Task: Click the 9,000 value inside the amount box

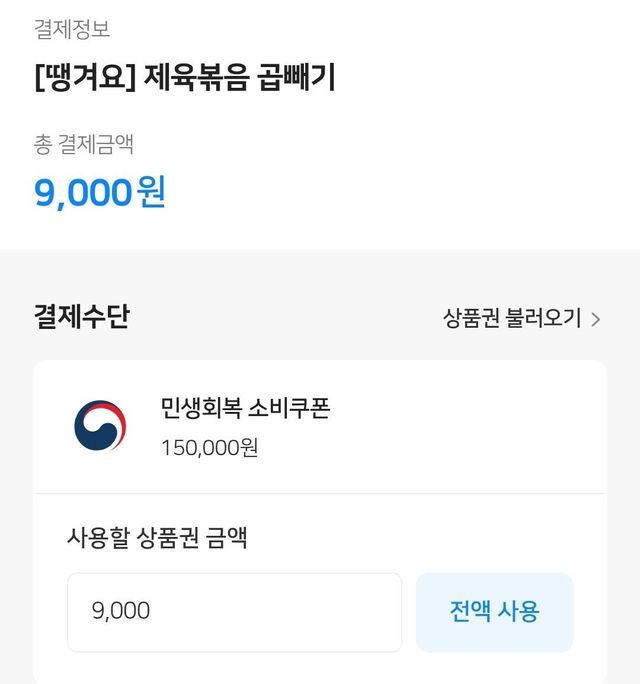Action: (x=121, y=611)
